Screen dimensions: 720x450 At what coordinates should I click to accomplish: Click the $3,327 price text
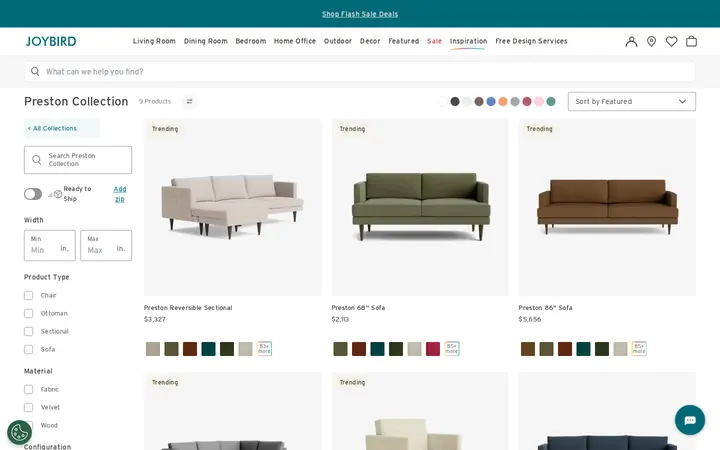(154, 319)
